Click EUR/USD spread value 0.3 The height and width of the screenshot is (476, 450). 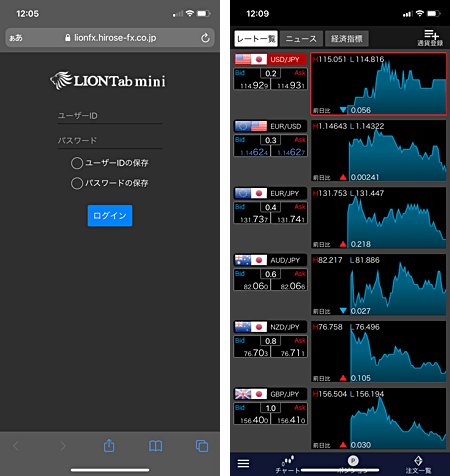click(271, 140)
